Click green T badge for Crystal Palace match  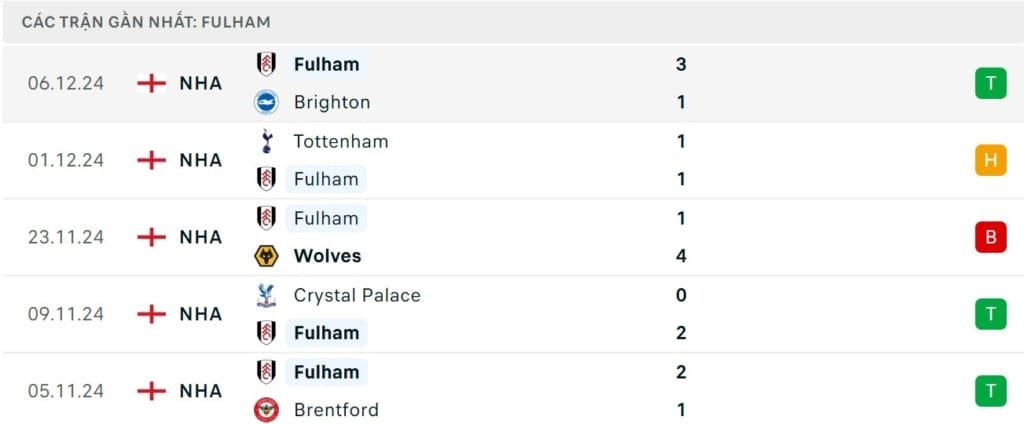click(x=990, y=314)
